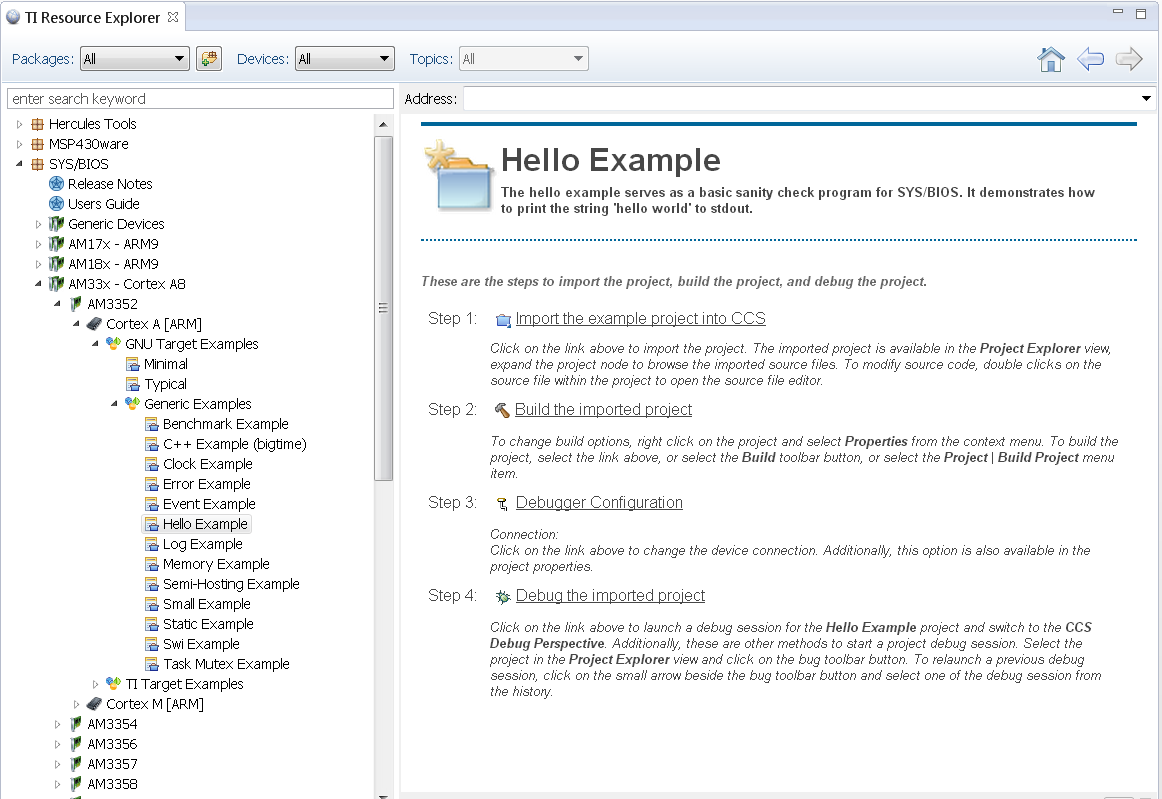Click the debug bug icon in Step 4
1162x799 pixels.
502,595
